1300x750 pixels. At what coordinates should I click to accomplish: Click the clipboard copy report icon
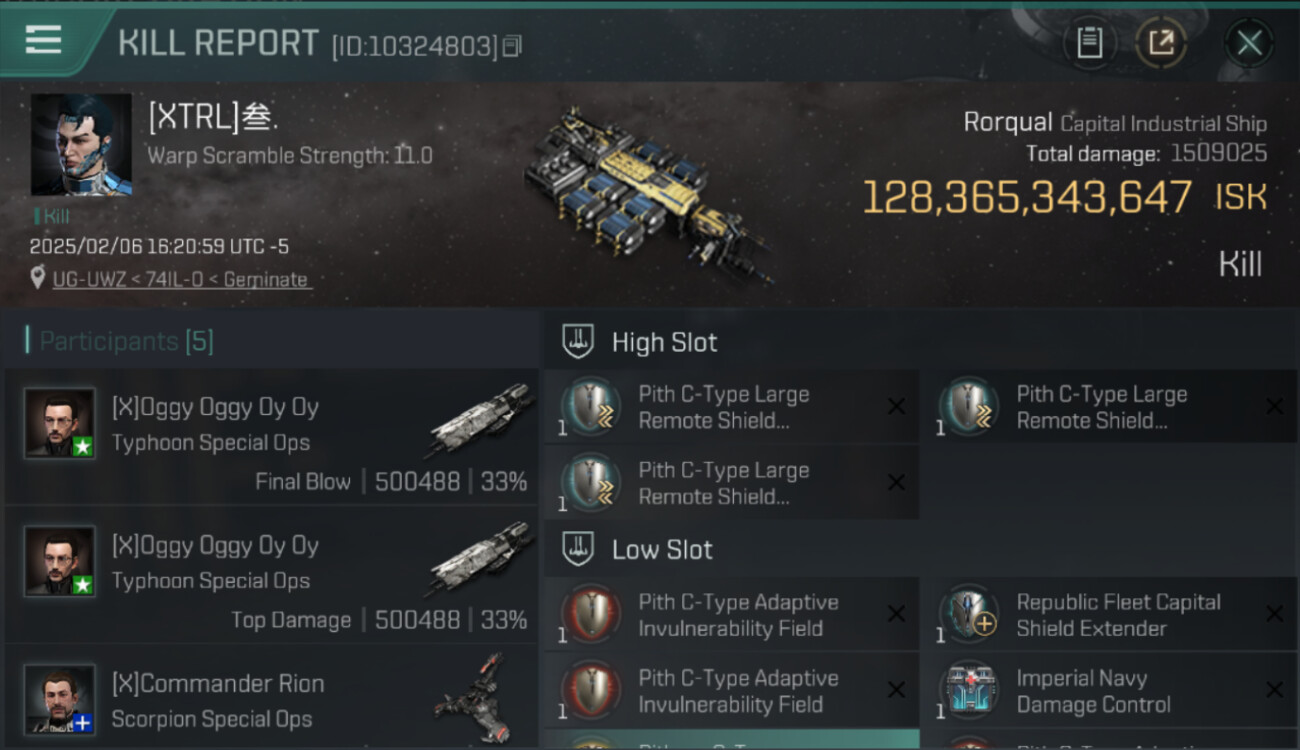(1089, 43)
